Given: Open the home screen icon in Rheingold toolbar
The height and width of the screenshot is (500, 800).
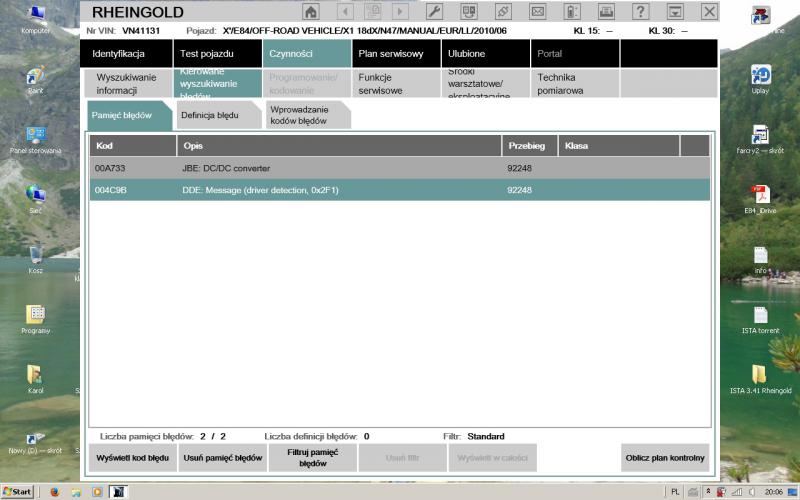Looking at the screenshot, I should [x=311, y=12].
